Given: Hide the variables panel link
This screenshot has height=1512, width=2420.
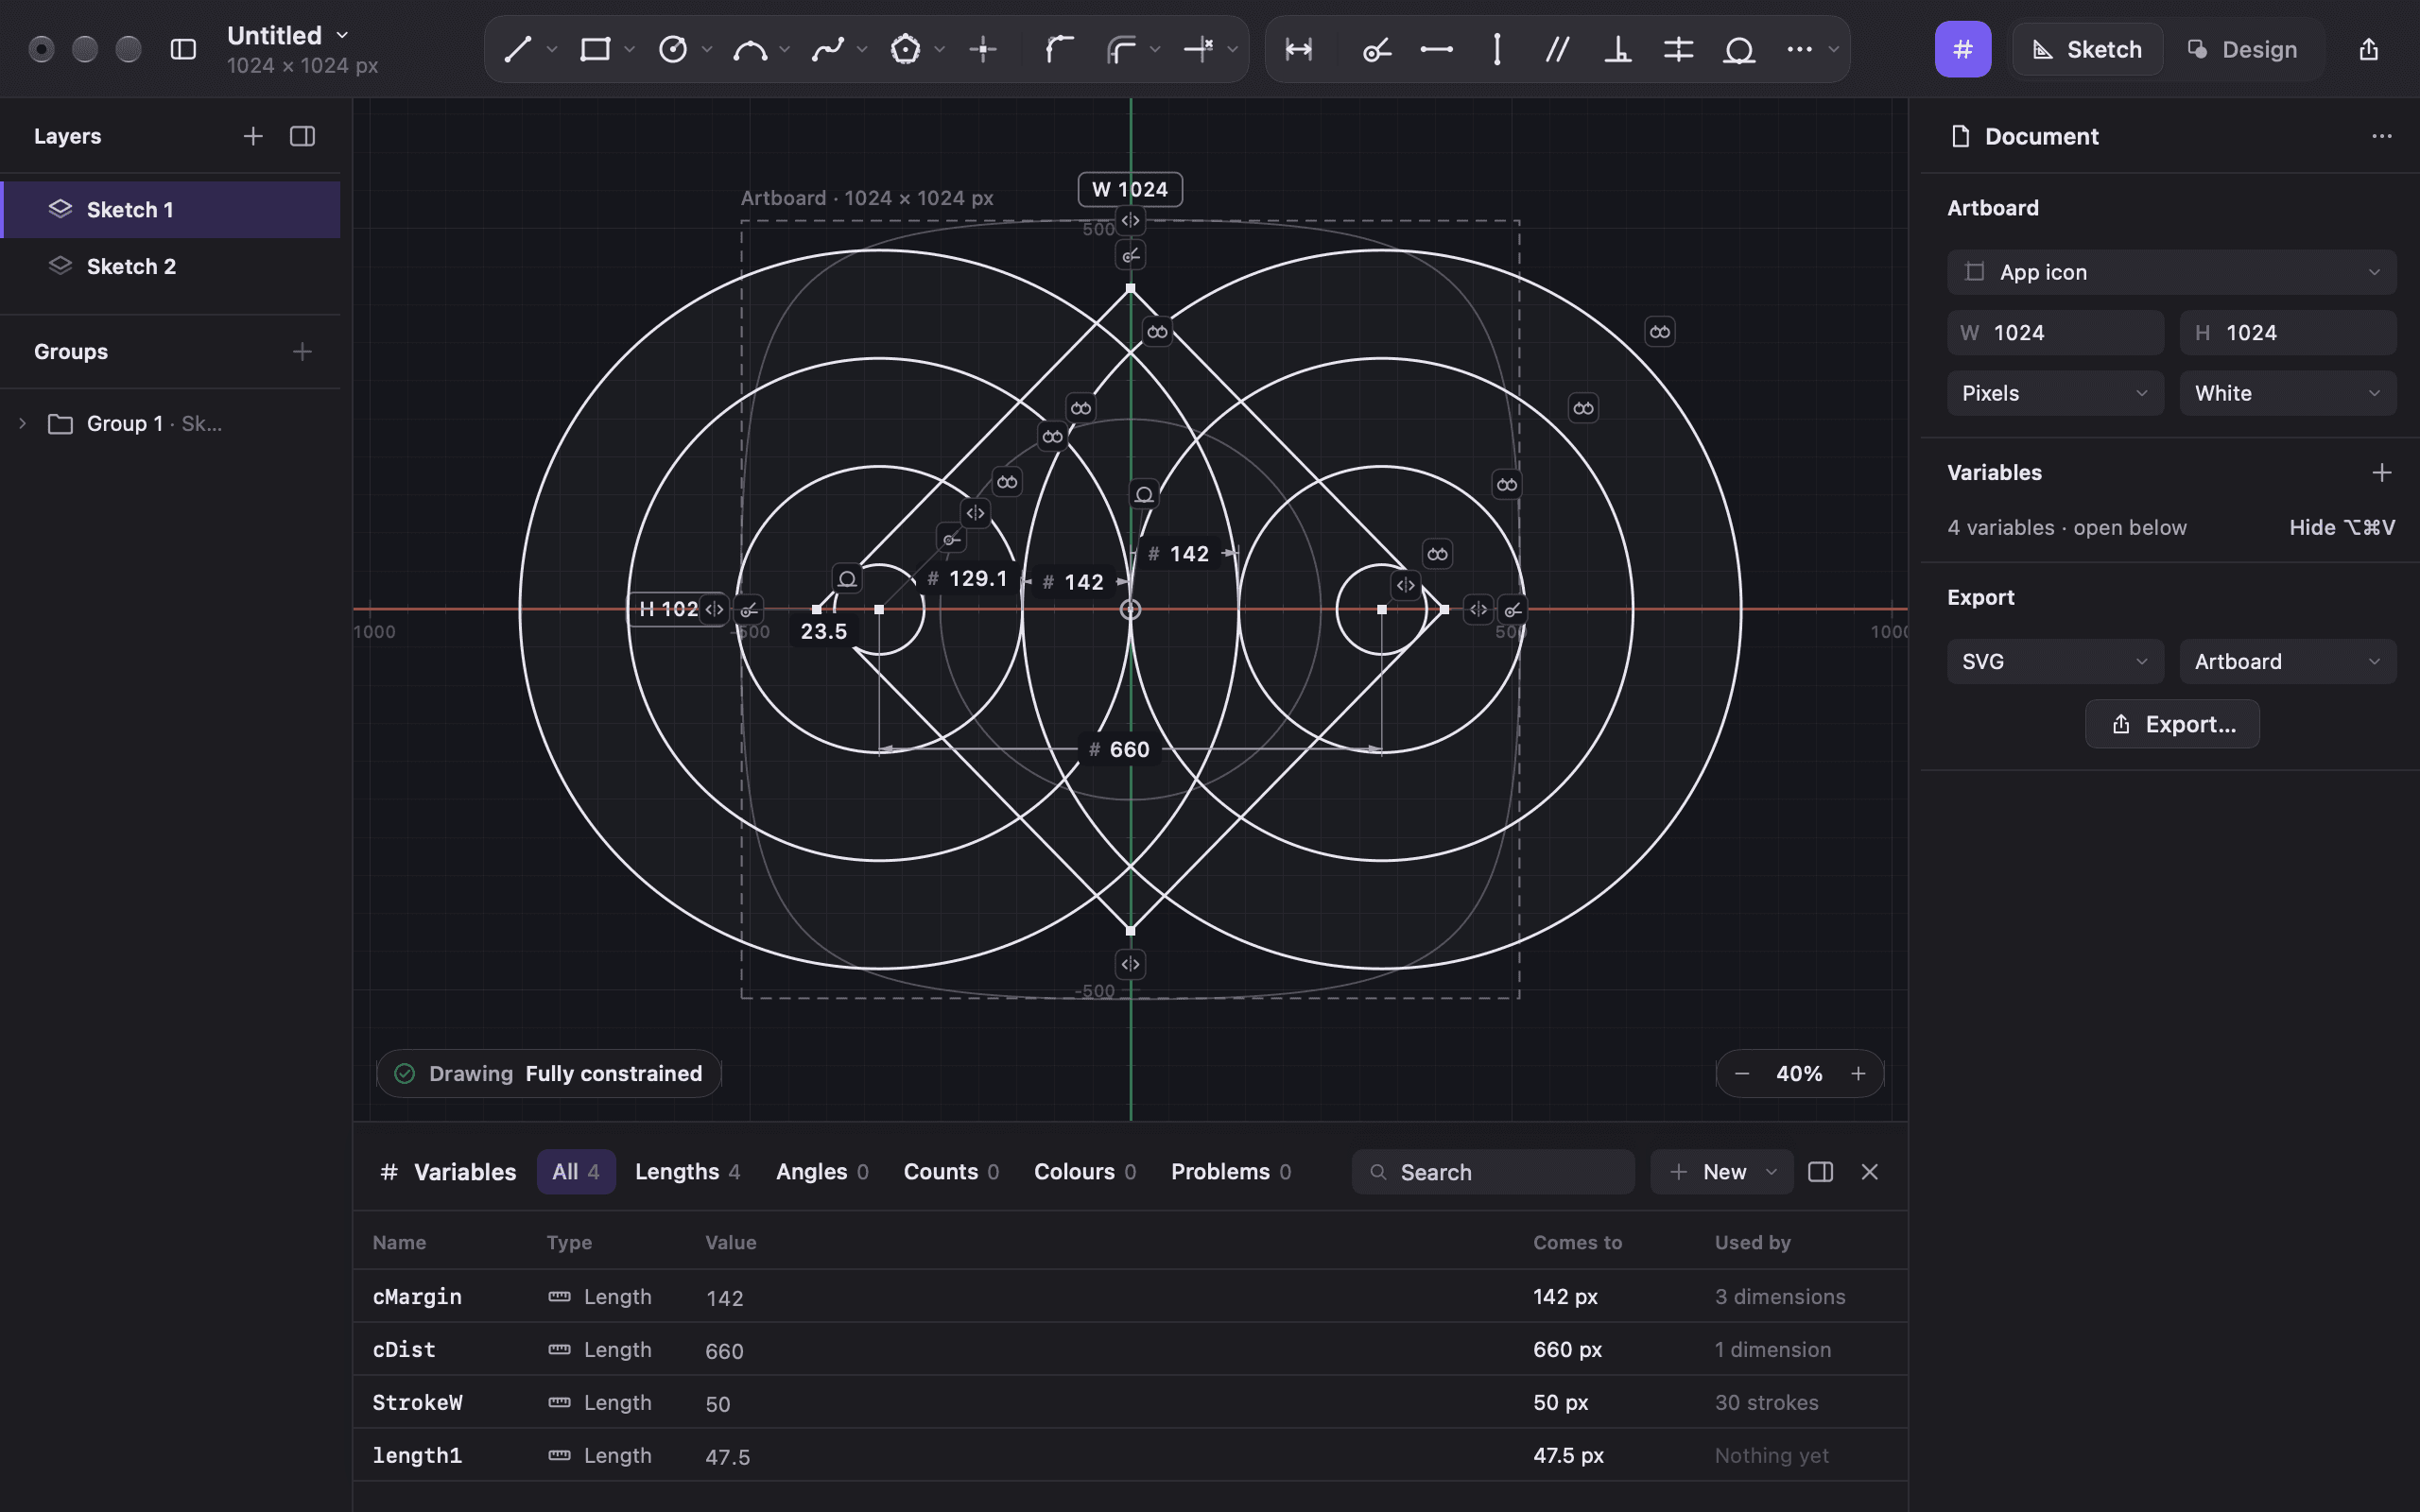Looking at the screenshot, I should tap(2341, 527).
